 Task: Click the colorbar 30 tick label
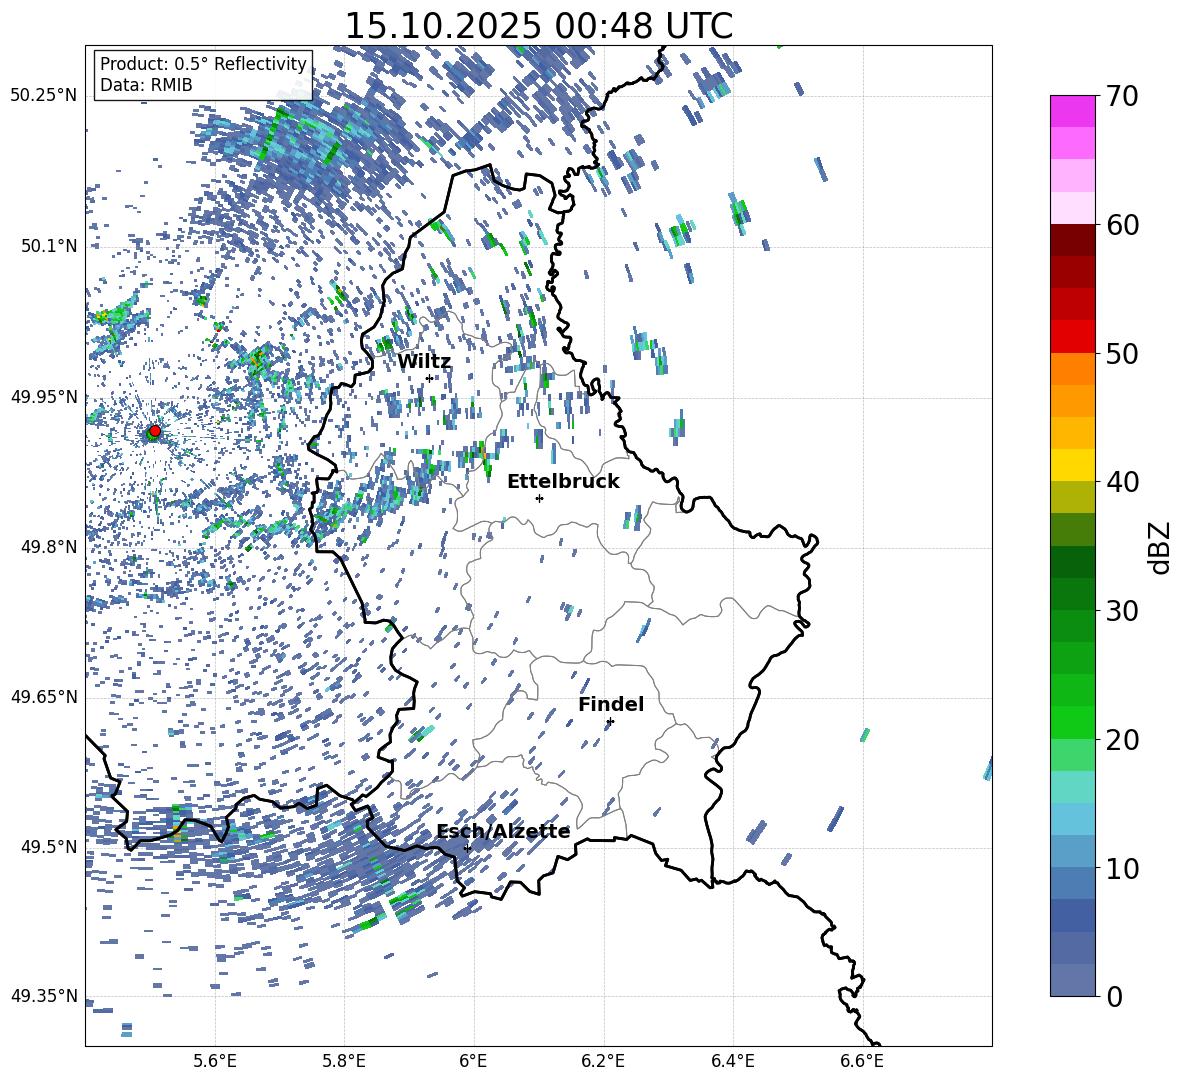pos(1122,611)
